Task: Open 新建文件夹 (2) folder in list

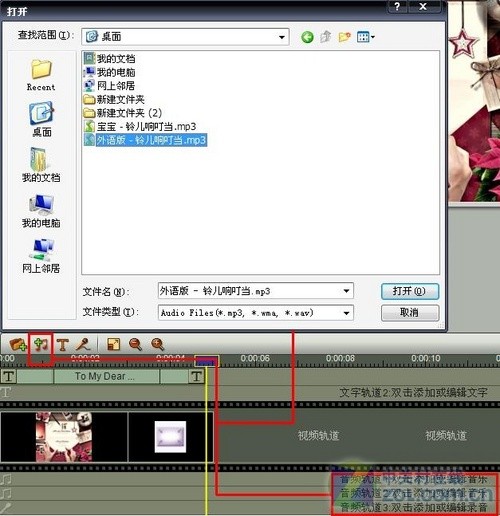Action: click(122, 113)
